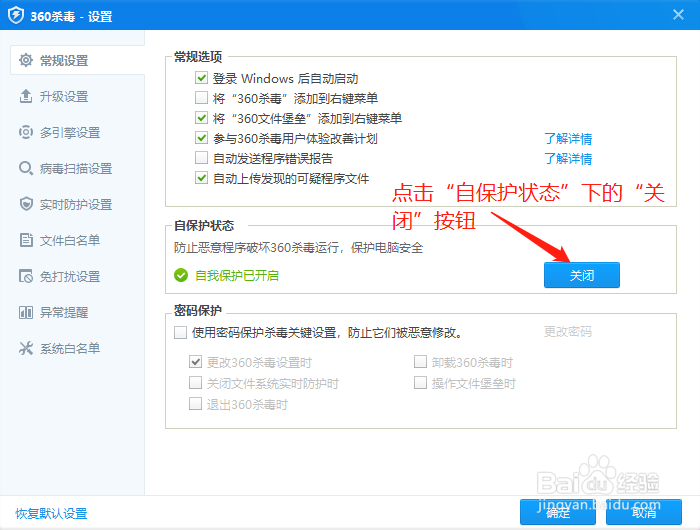Click the 360 shield logo in title bar
700x530 pixels.
(x=16, y=16)
